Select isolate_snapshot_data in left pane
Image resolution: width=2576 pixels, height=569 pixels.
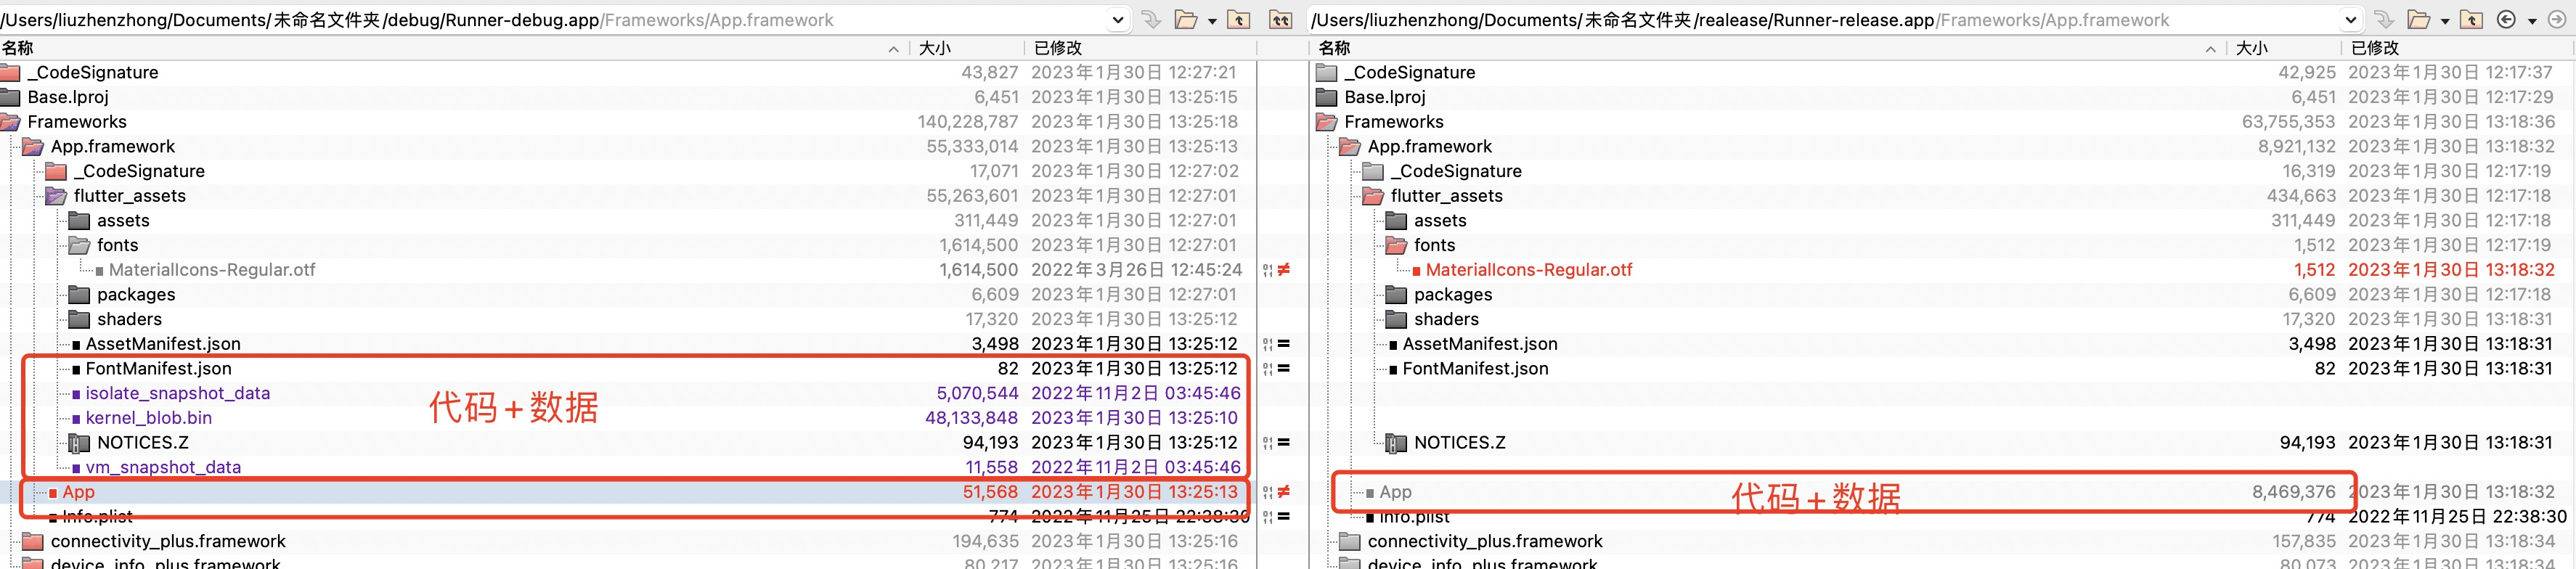[x=178, y=393]
